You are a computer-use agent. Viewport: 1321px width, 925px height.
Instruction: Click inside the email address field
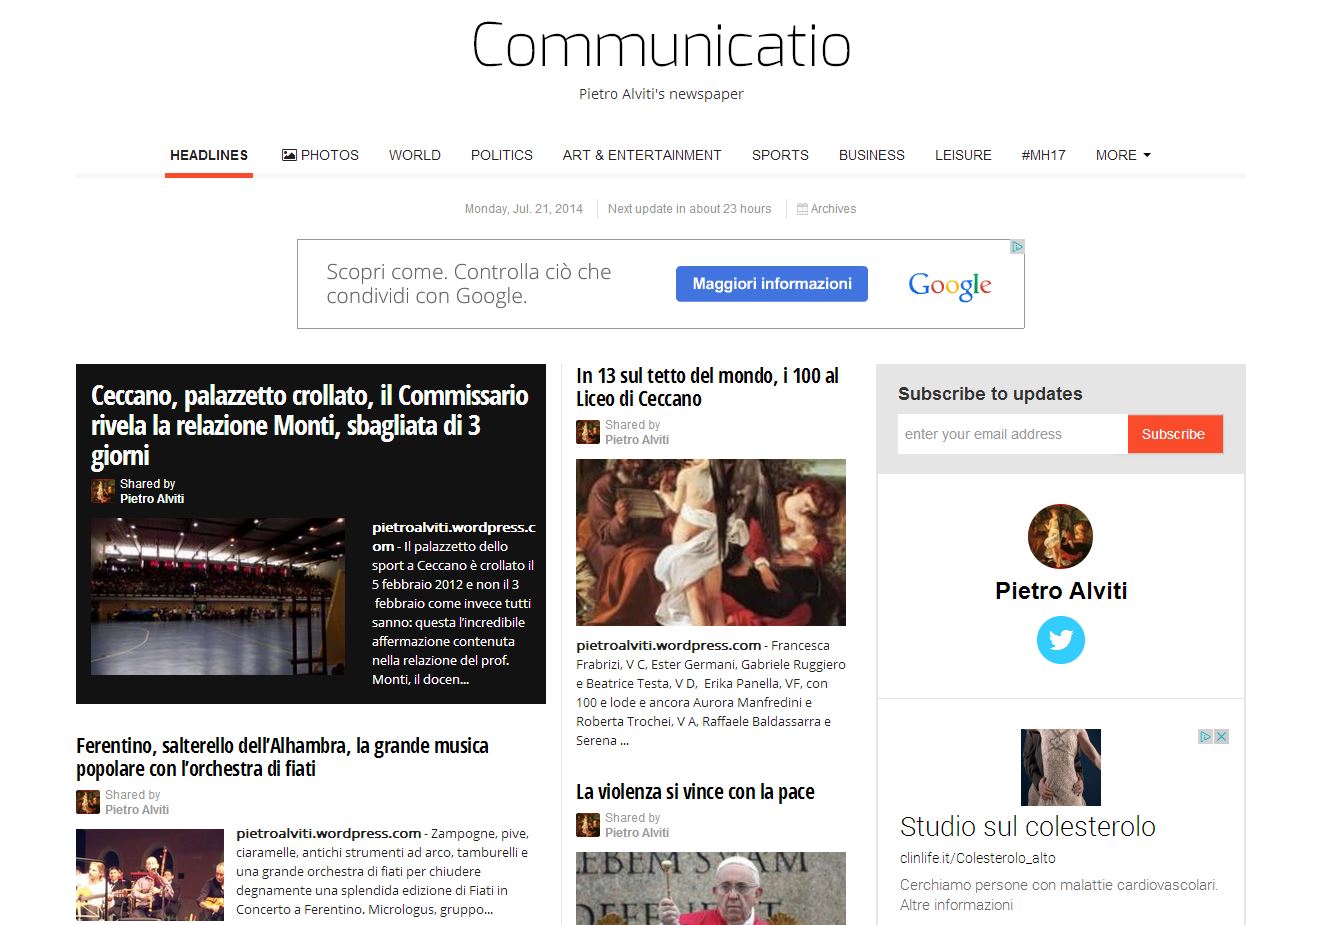click(x=1011, y=434)
